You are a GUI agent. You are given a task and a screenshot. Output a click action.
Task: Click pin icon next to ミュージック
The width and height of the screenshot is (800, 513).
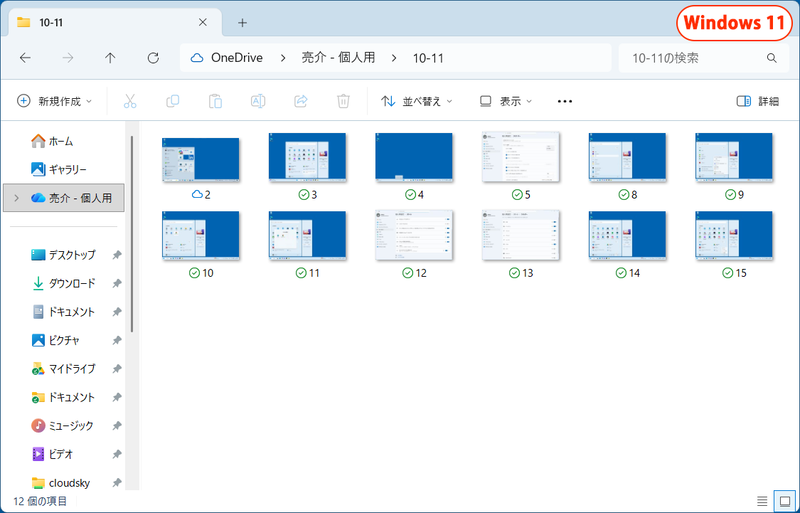pyautogui.click(x=117, y=425)
